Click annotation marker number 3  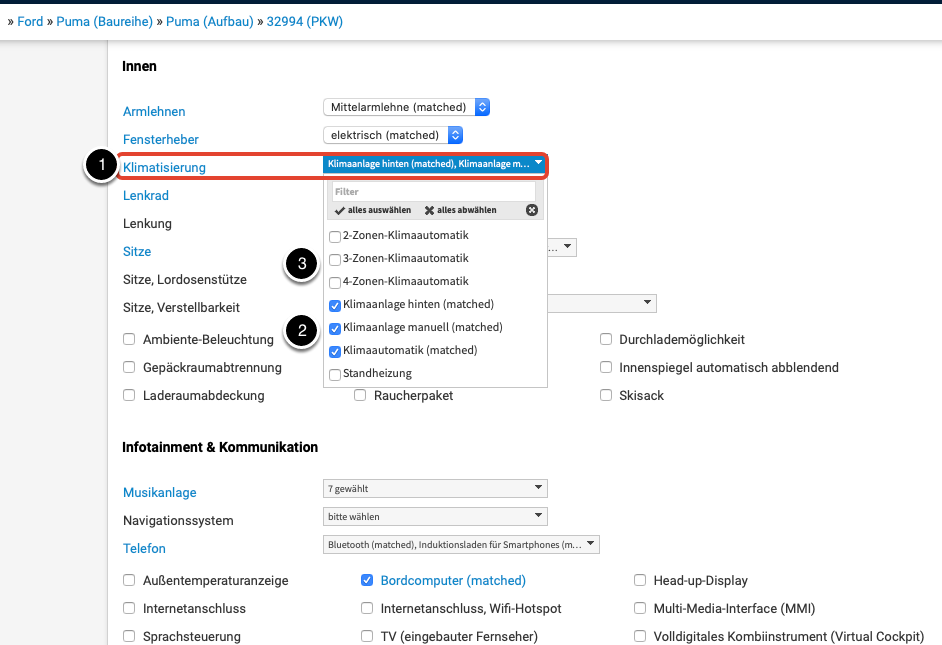[302, 264]
